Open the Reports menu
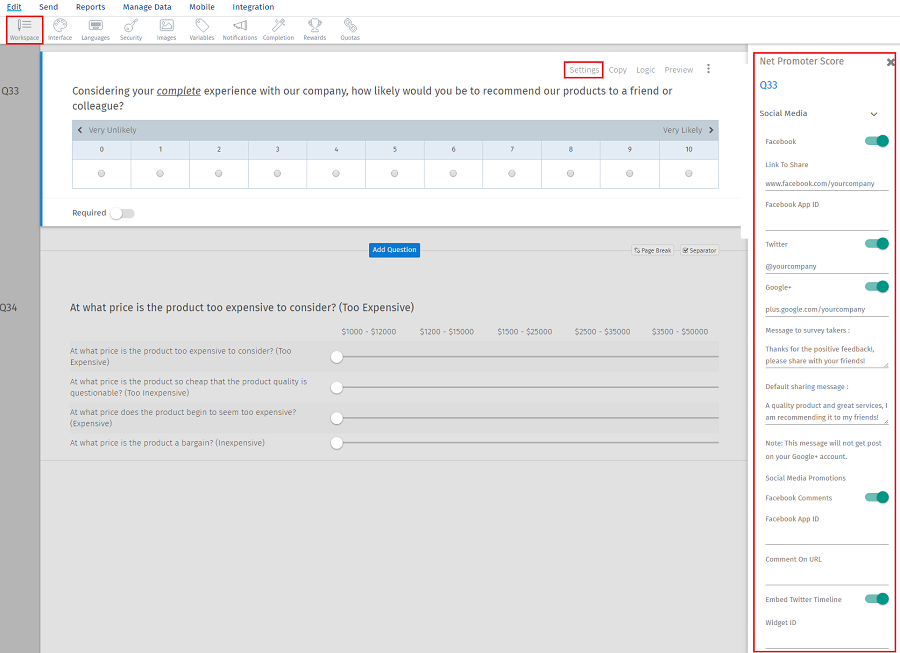 [90, 7]
